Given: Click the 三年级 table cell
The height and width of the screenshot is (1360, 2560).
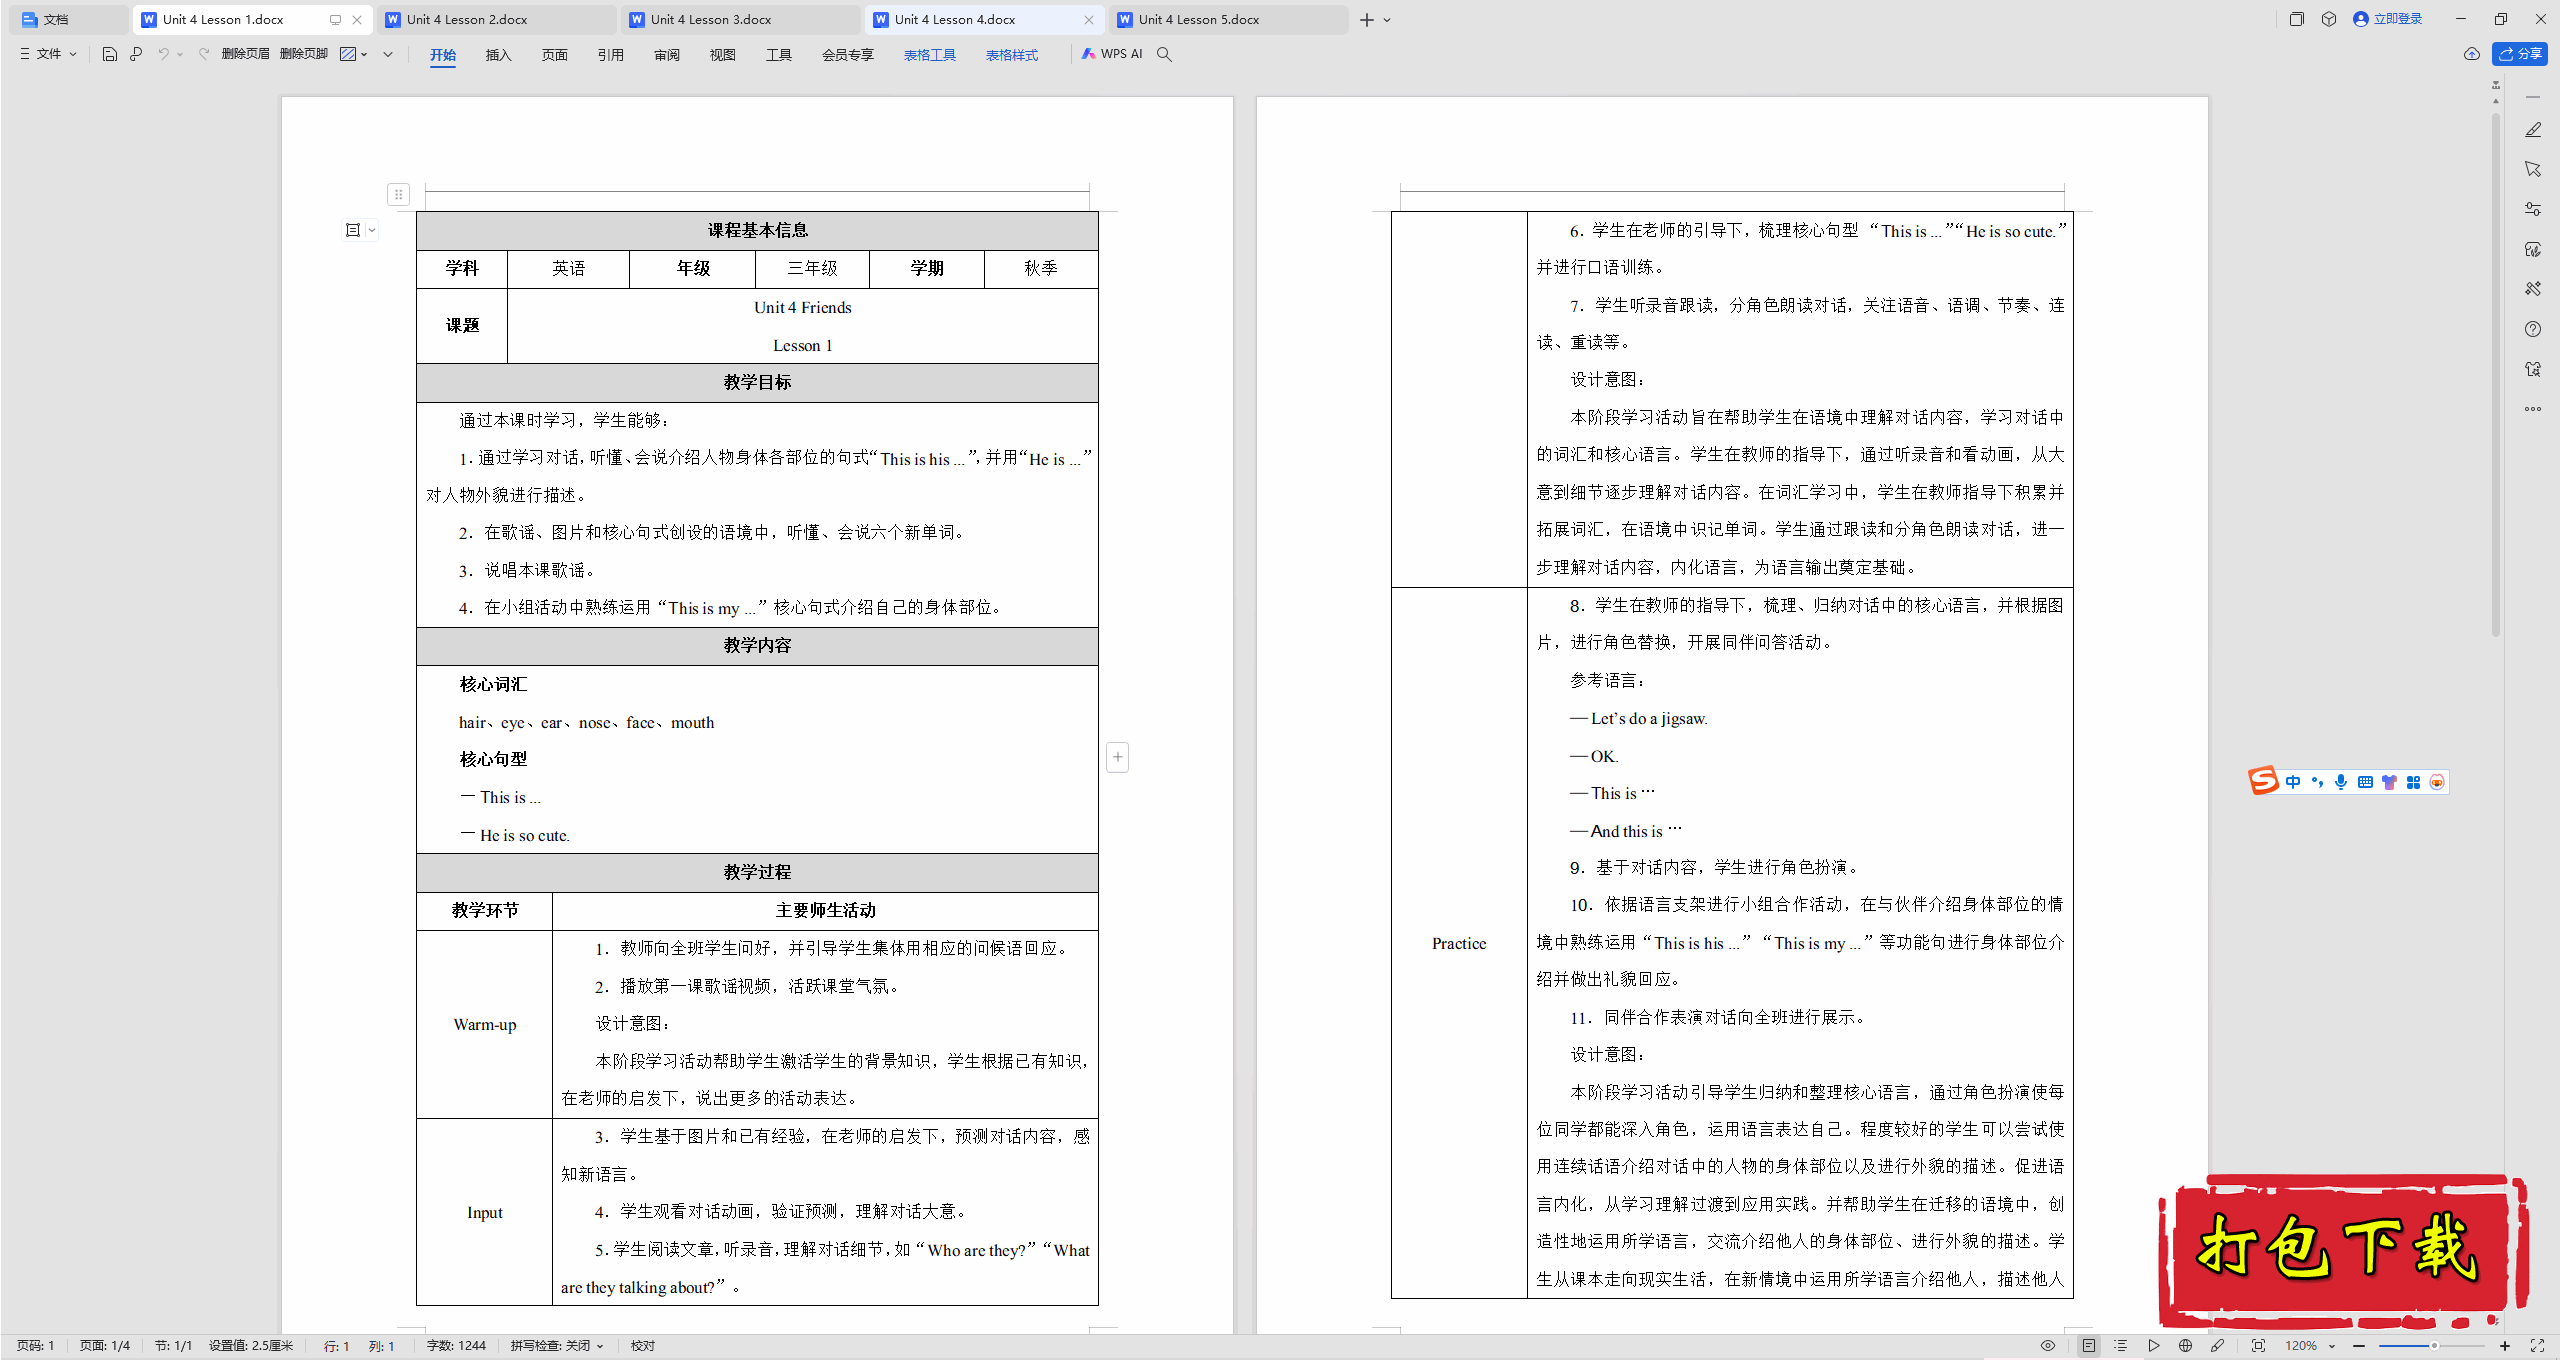Looking at the screenshot, I should (812, 268).
